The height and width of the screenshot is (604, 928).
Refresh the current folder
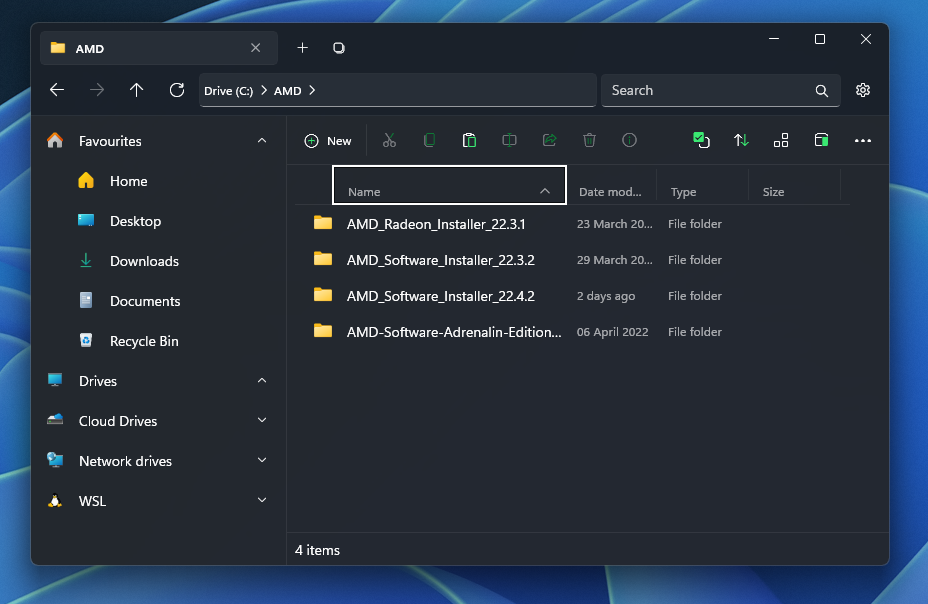pyautogui.click(x=176, y=90)
